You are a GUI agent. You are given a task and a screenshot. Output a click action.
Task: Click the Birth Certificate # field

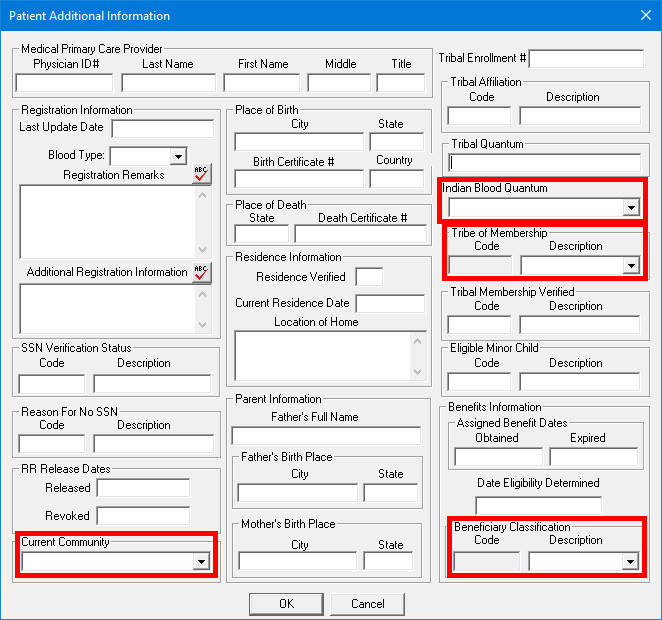(299, 179)
